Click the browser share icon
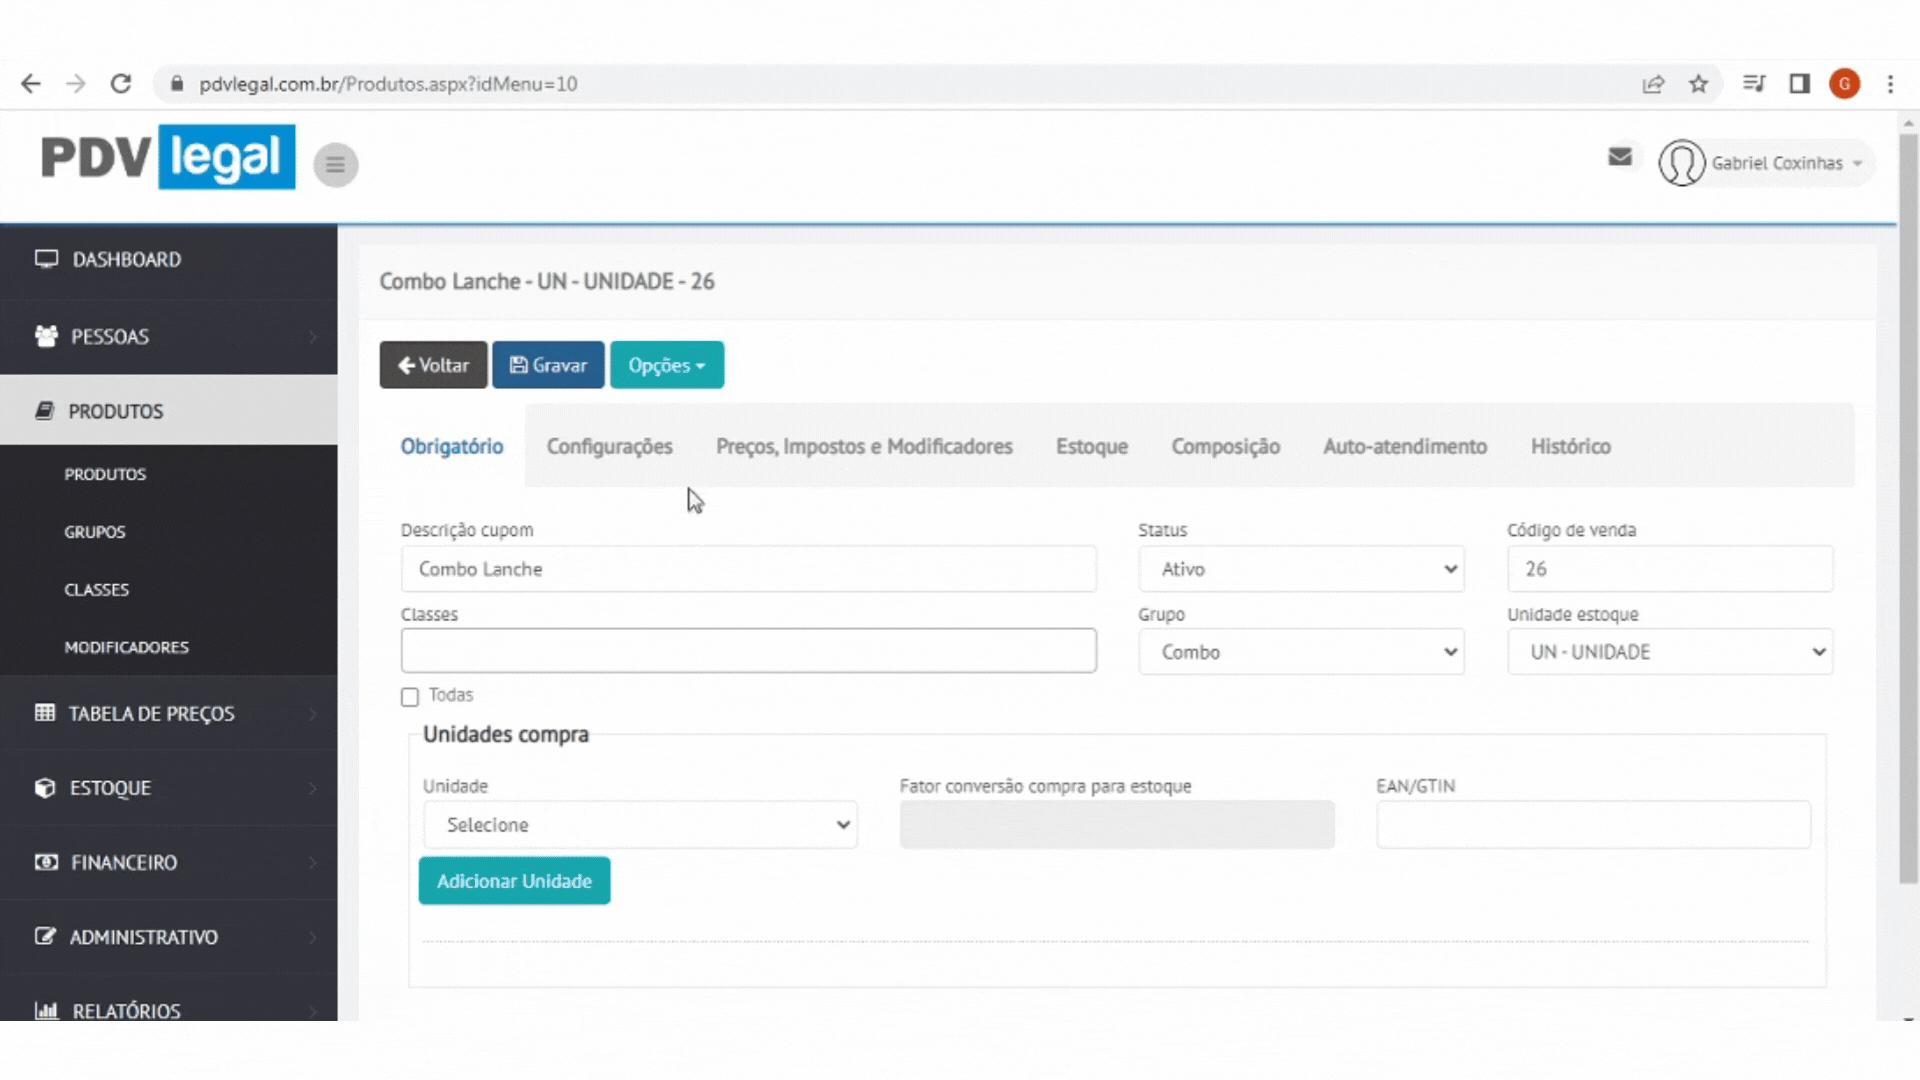 pos(1653,84)
